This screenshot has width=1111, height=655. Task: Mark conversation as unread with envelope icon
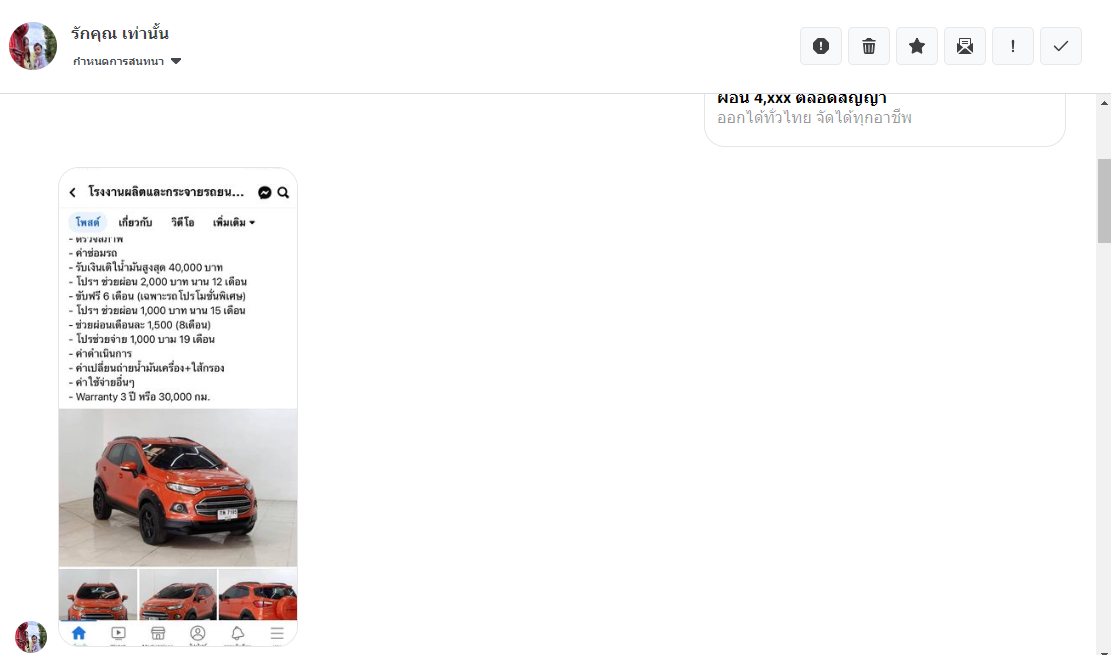click(964, 46)
